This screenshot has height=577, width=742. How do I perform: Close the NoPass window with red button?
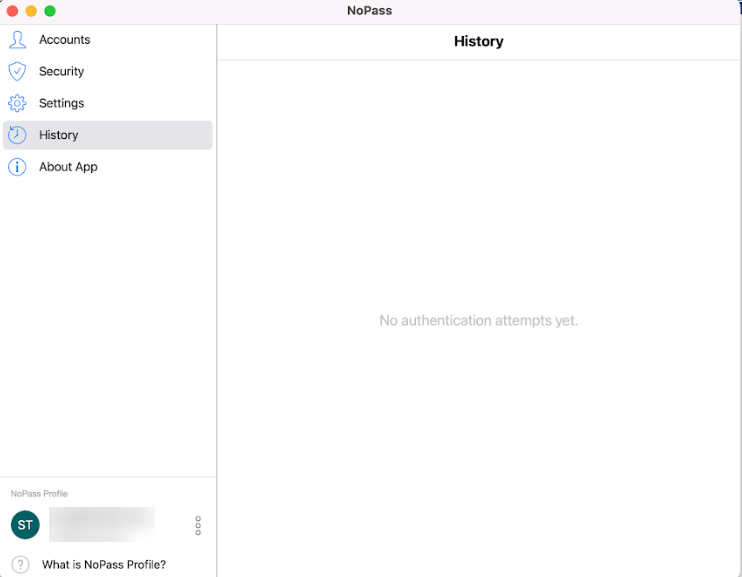[x=13, y=11]
